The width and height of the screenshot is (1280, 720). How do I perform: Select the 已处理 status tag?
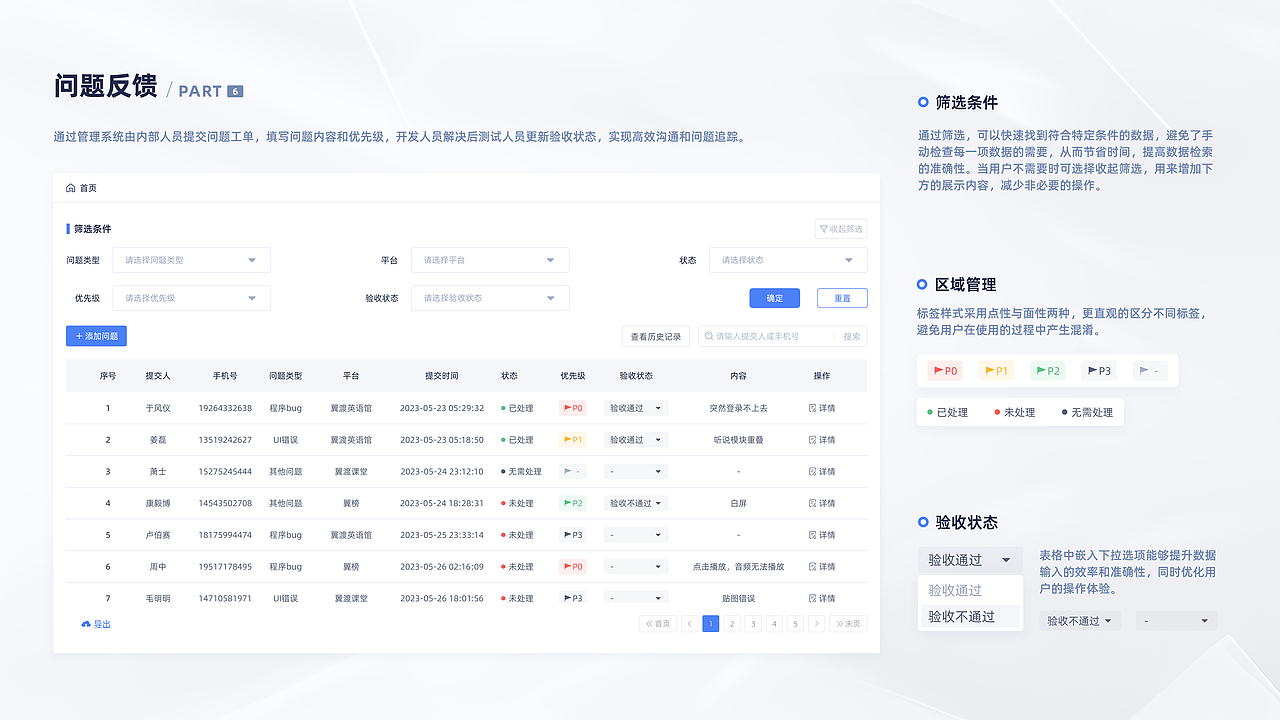(x=947, y=411)
